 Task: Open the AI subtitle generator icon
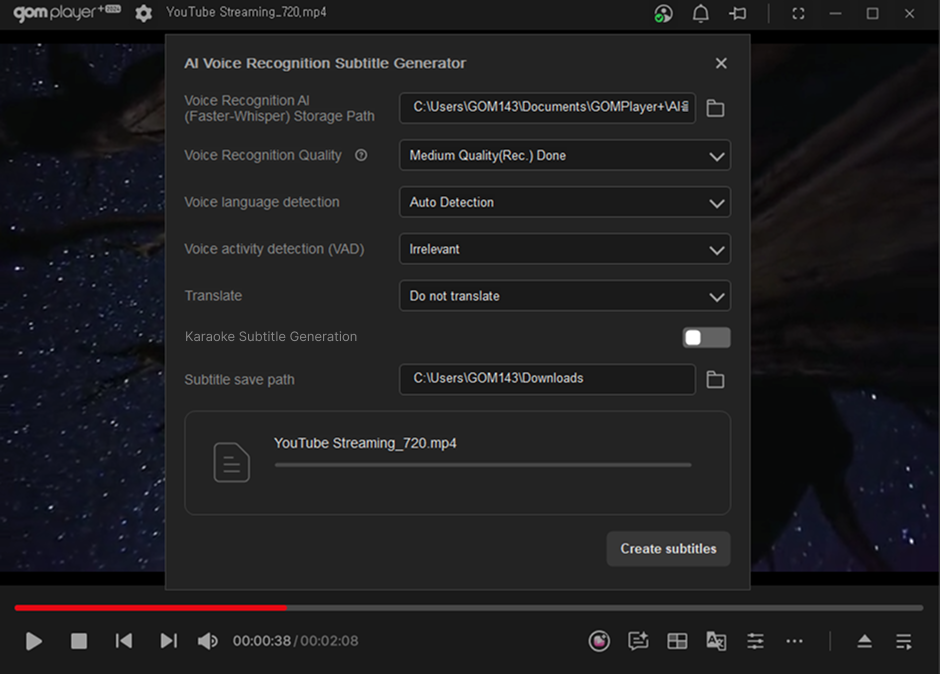[638, 641]
